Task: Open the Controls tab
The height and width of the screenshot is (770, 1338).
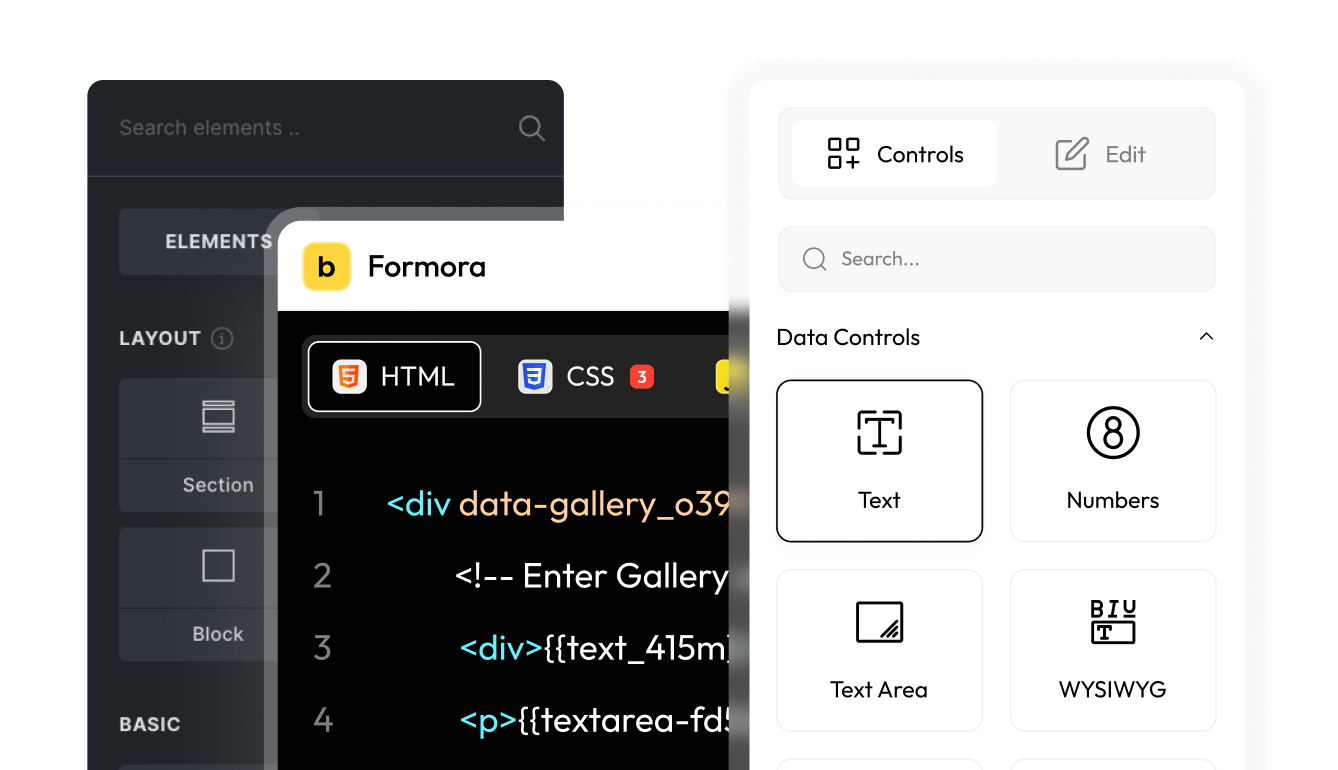Action: 894,154
